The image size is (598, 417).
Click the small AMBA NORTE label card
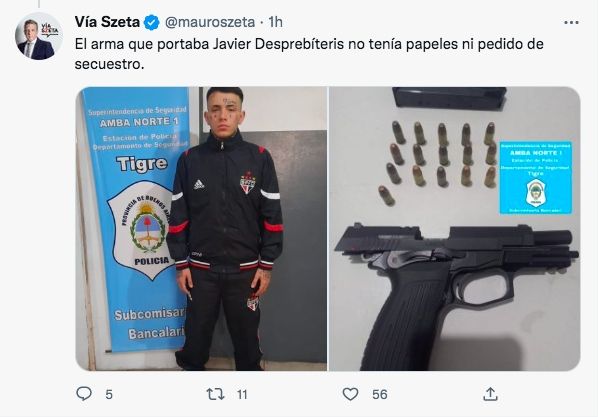click(x=536, y=177)
